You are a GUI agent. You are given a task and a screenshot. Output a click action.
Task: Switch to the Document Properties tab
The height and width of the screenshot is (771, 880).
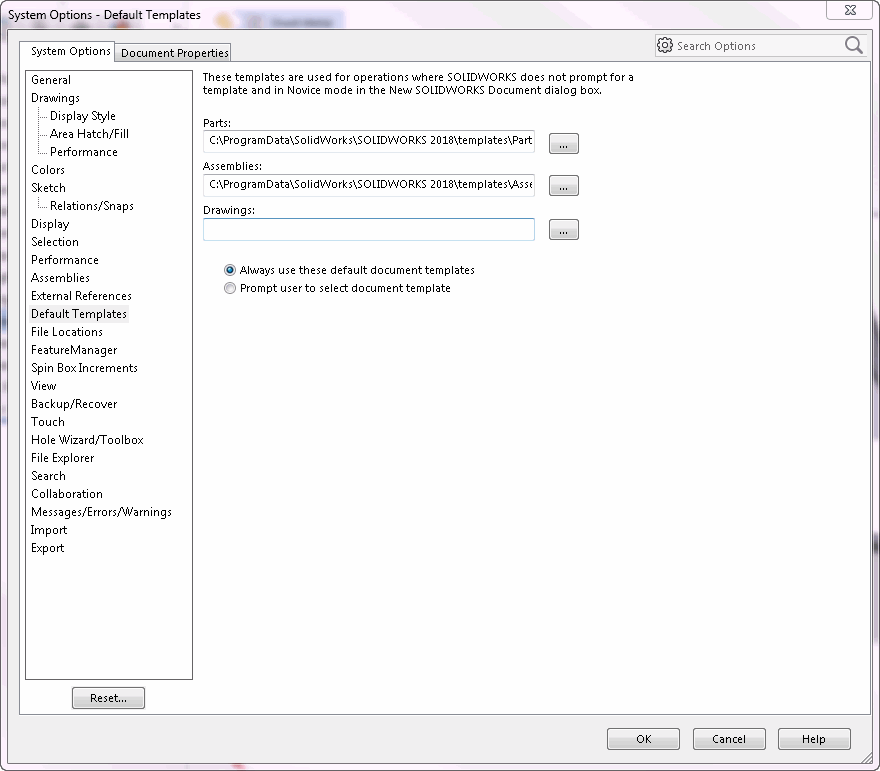point(174,53)
